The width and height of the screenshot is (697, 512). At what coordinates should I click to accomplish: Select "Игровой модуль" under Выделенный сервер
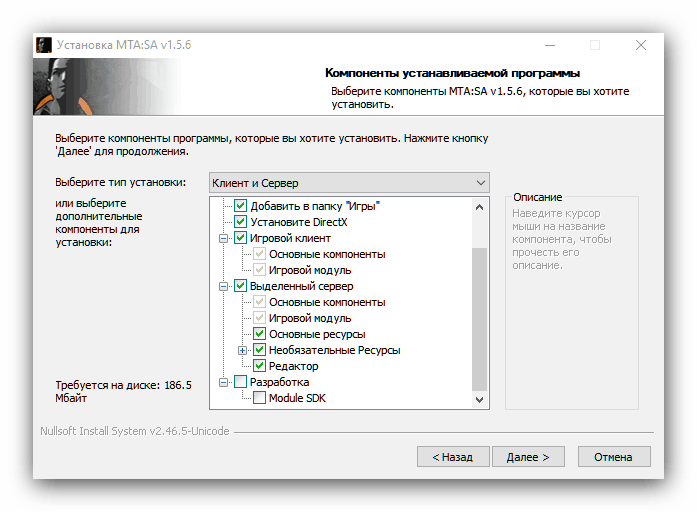[310, 318]
